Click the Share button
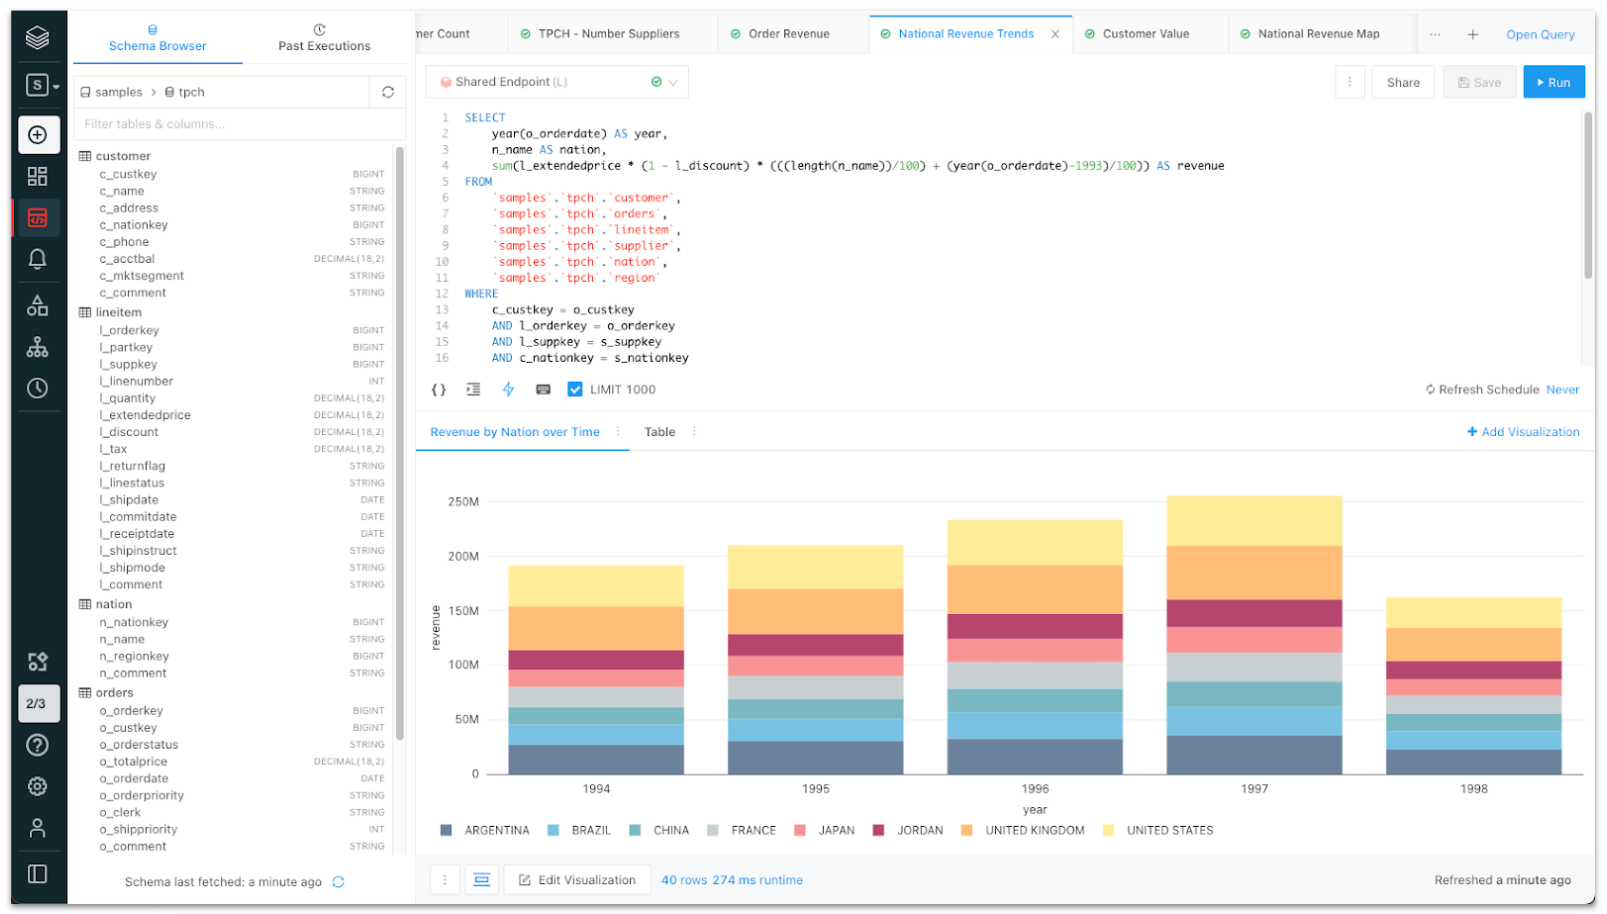This screenshot has height=914, width=1607. click(1403, 83)
